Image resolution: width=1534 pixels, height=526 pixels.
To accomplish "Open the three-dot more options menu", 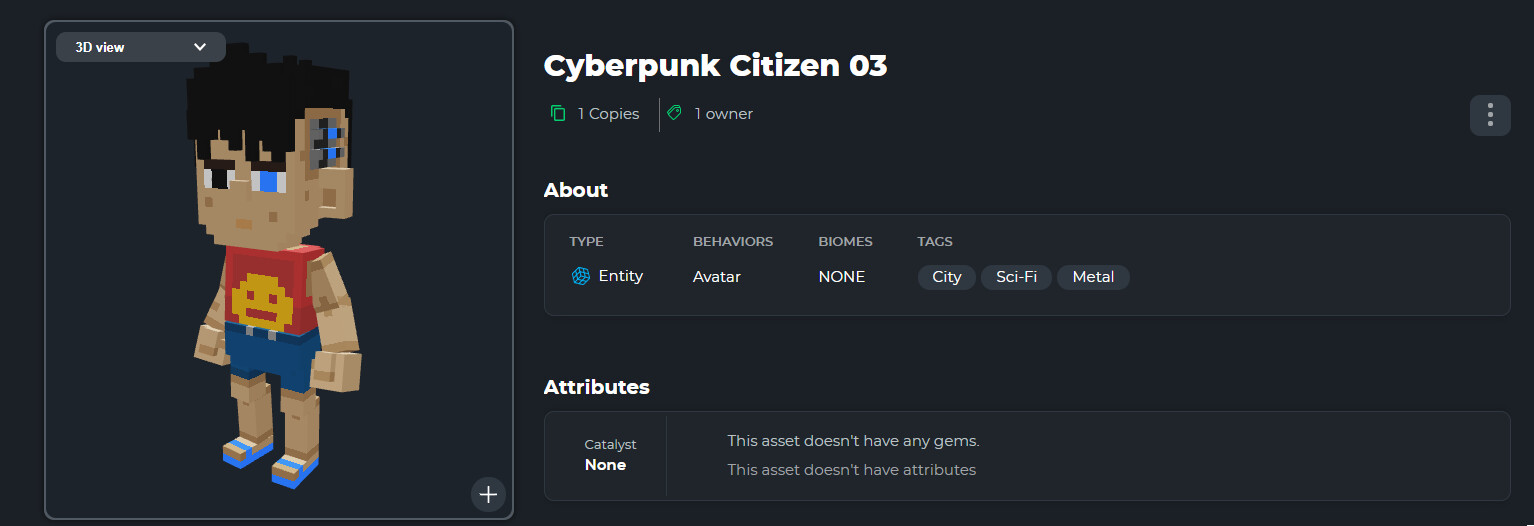I will coord(1490,115).
